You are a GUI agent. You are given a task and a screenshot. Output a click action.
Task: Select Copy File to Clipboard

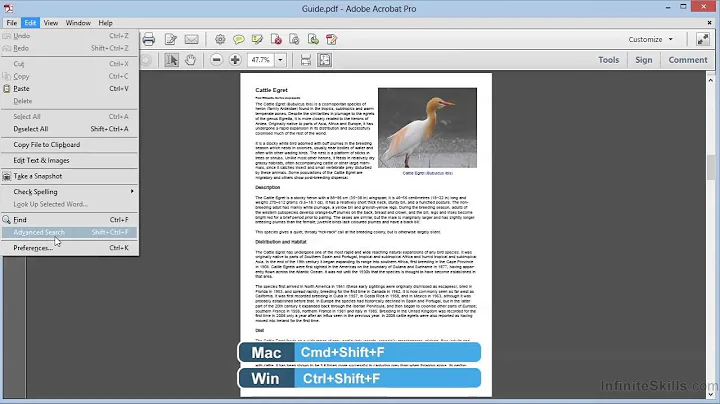[x=69, y=145]
